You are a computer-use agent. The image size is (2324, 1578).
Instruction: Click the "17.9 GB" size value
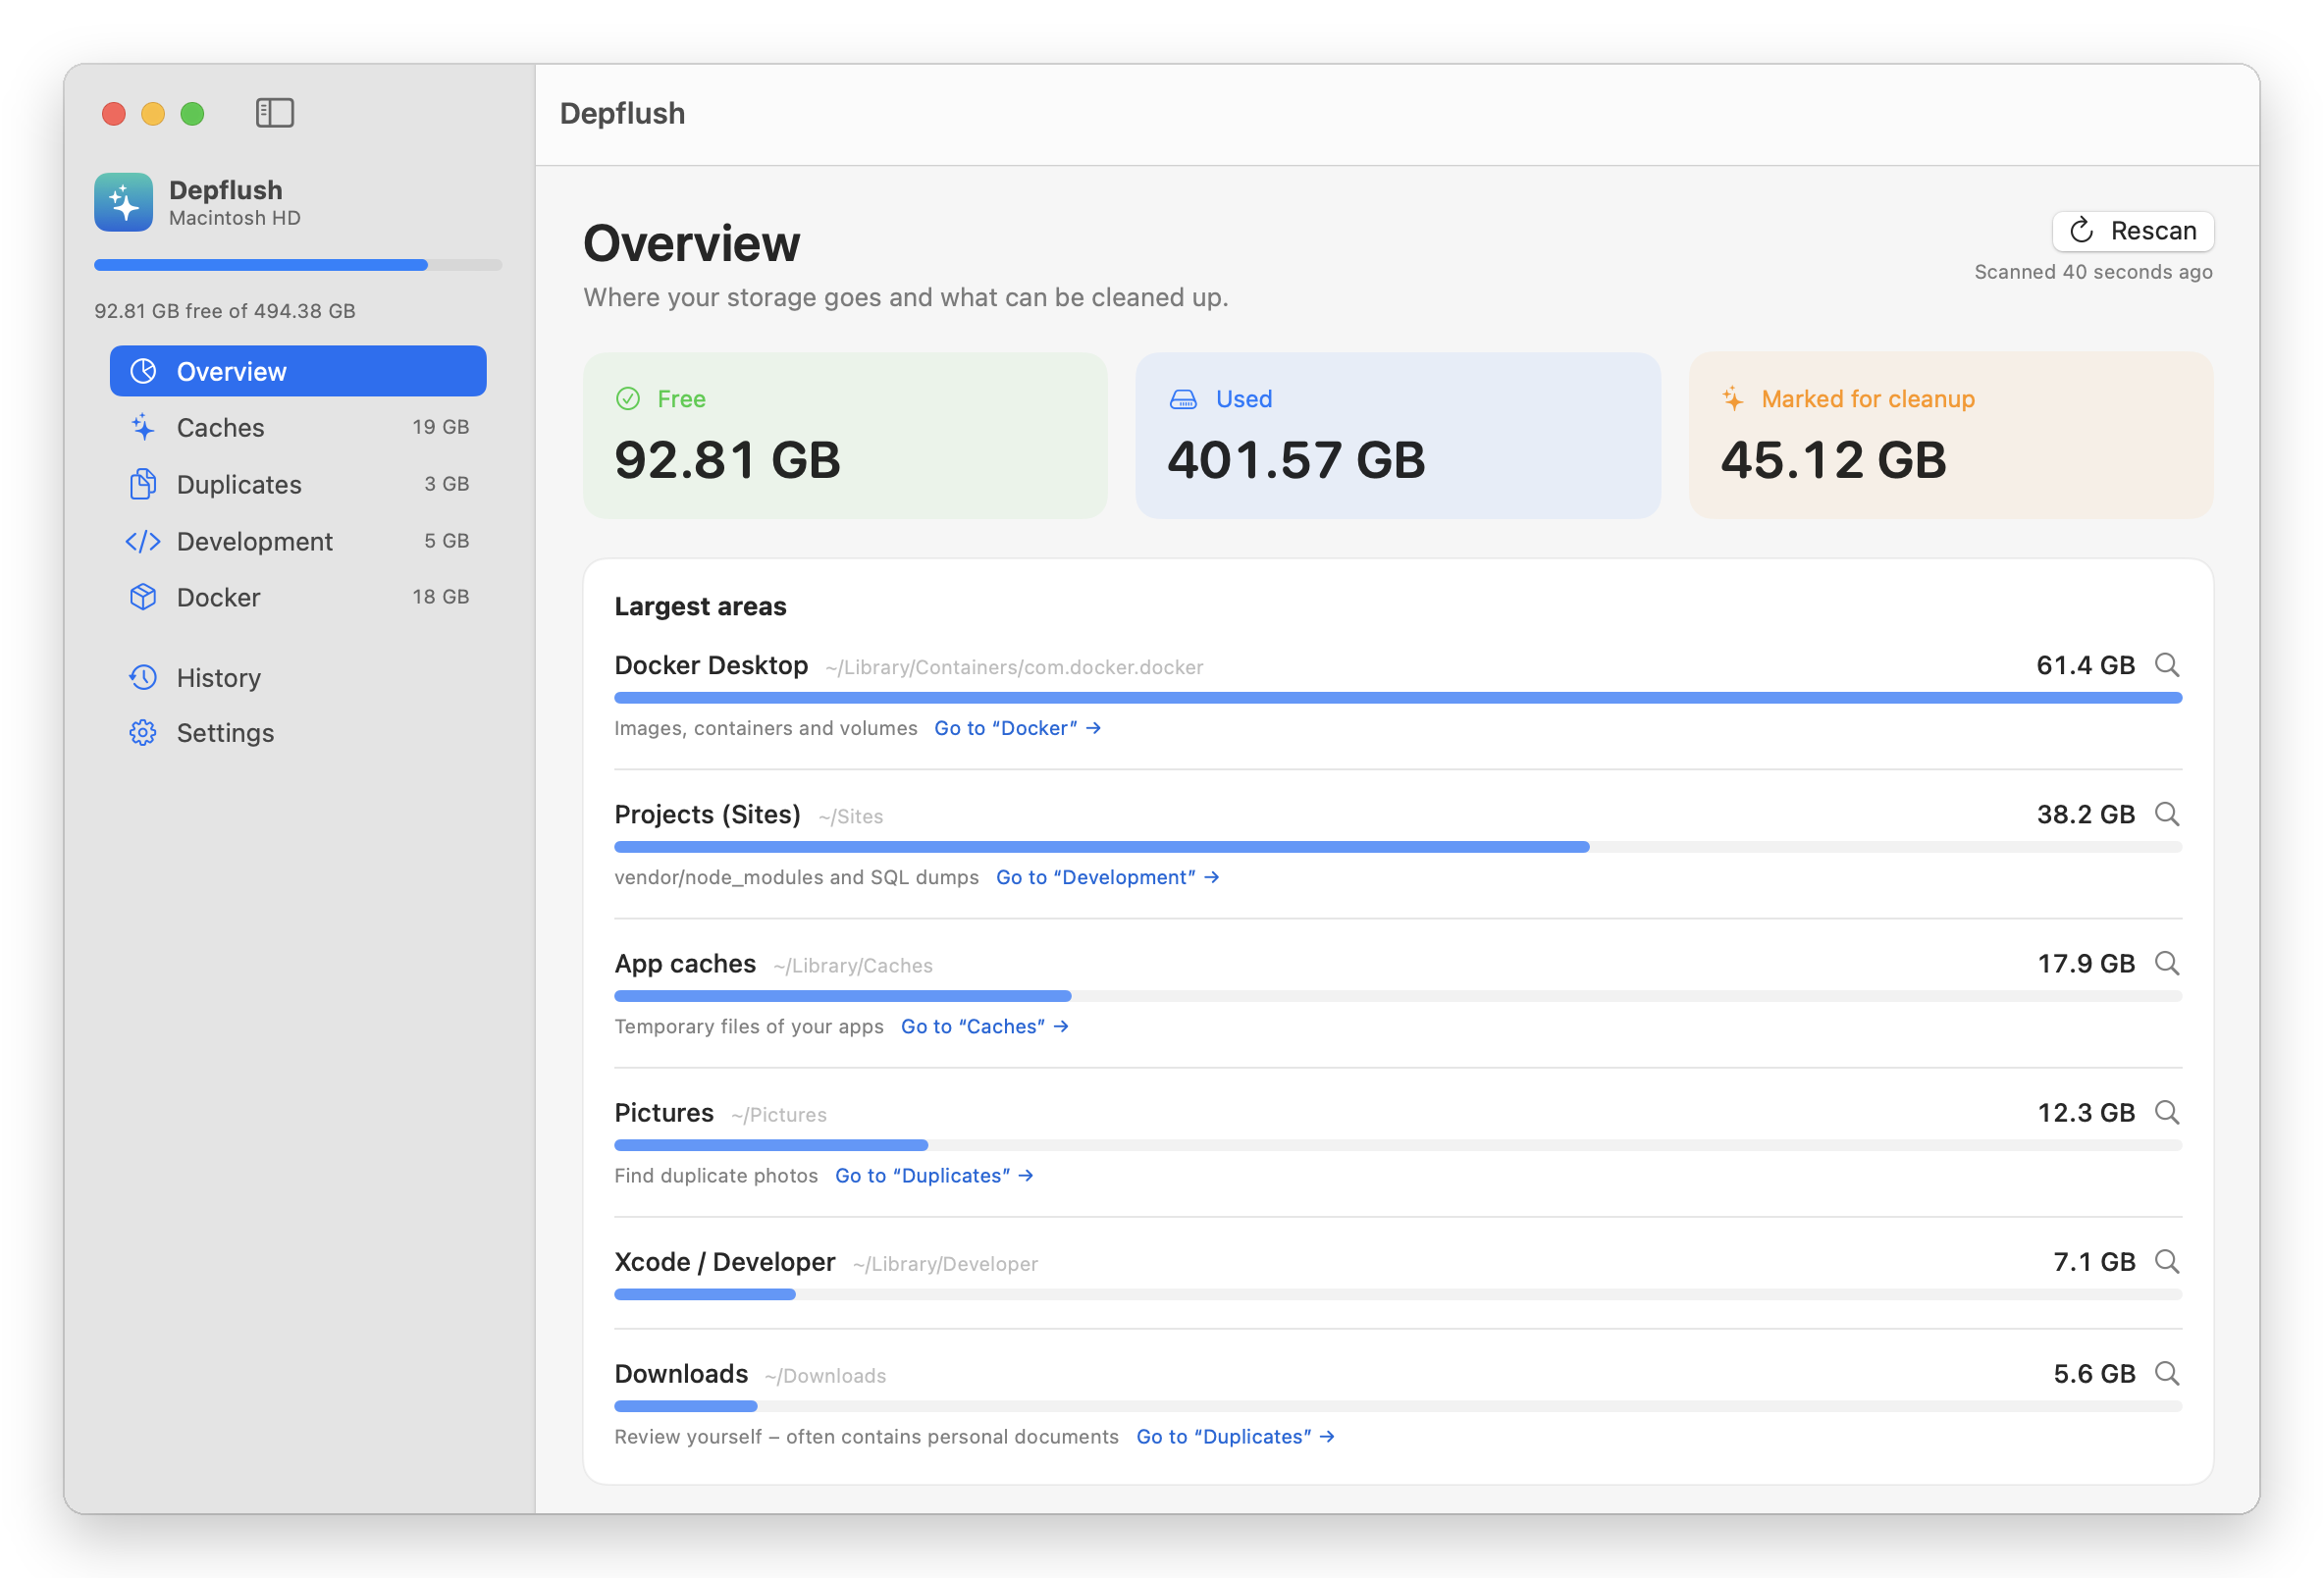pos(2086,964)
